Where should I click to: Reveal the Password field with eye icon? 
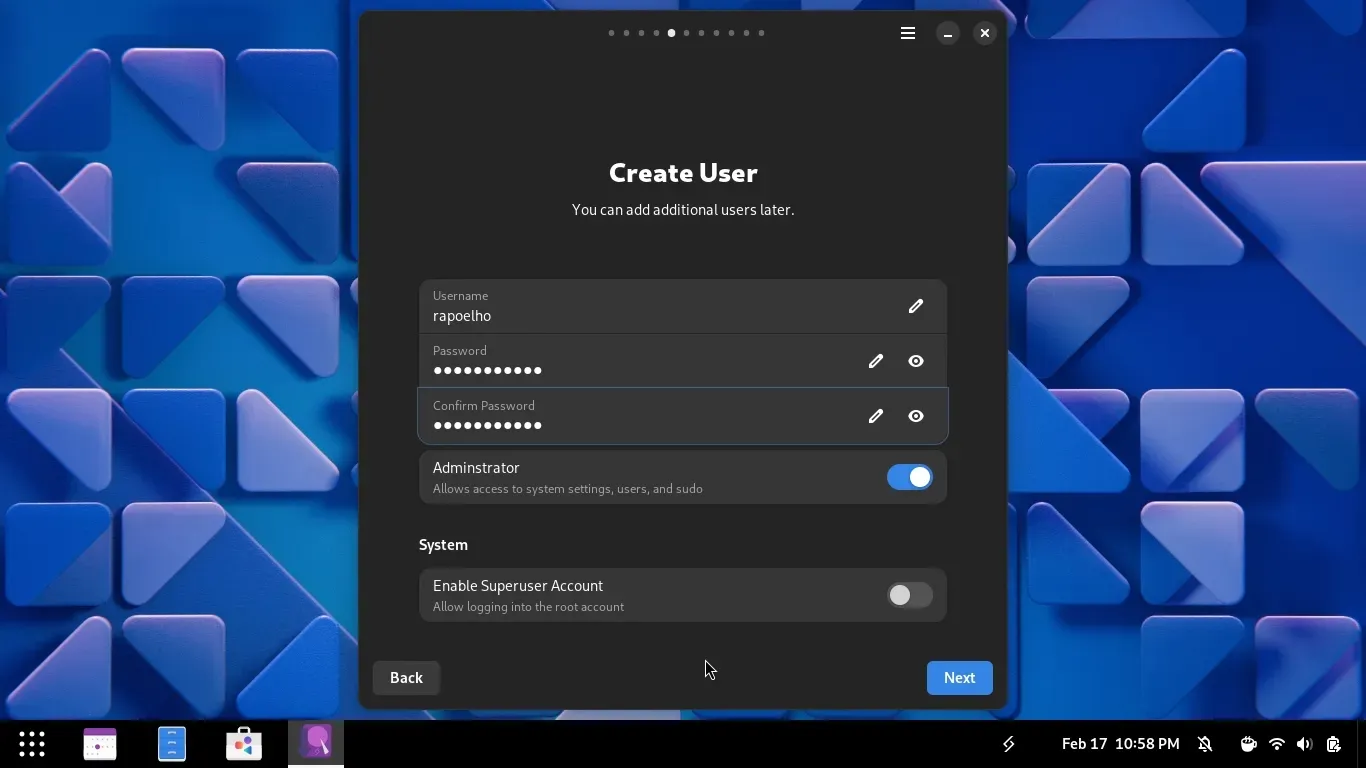click(x=915, y=361)
